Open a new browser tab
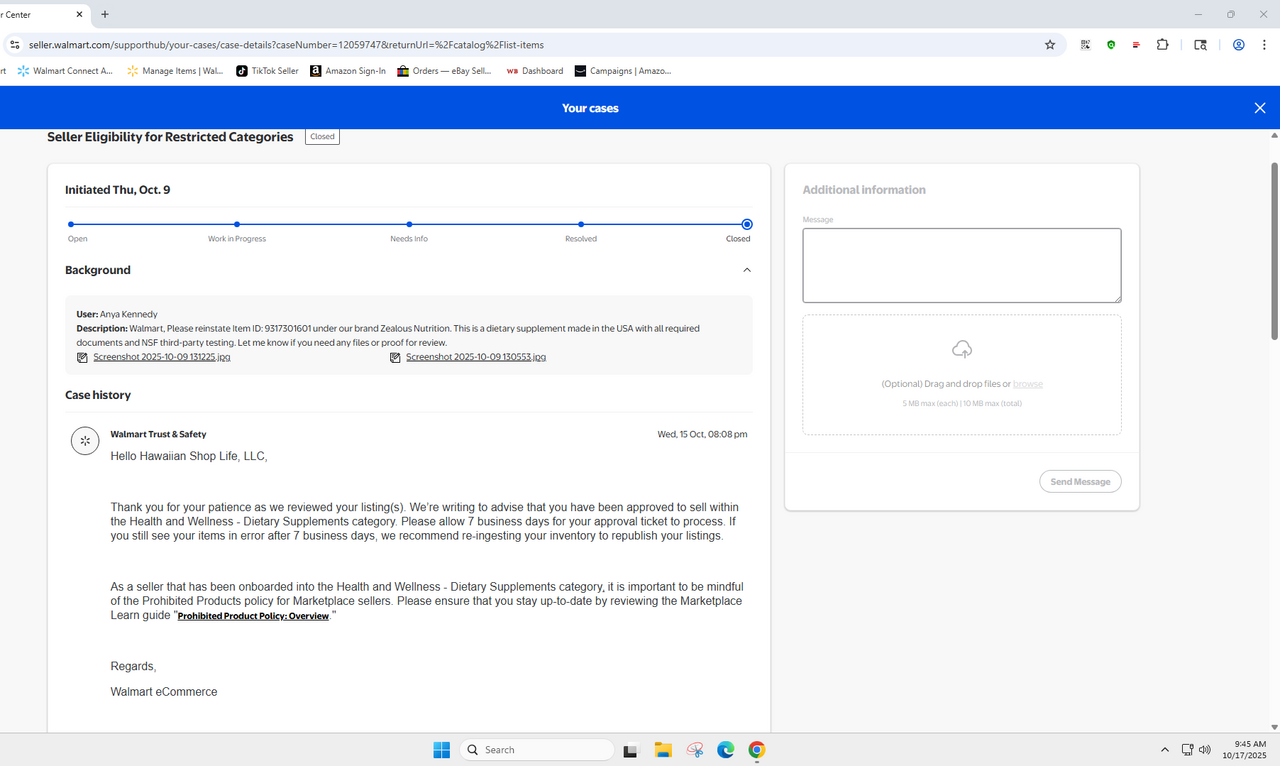 (105, 14)
